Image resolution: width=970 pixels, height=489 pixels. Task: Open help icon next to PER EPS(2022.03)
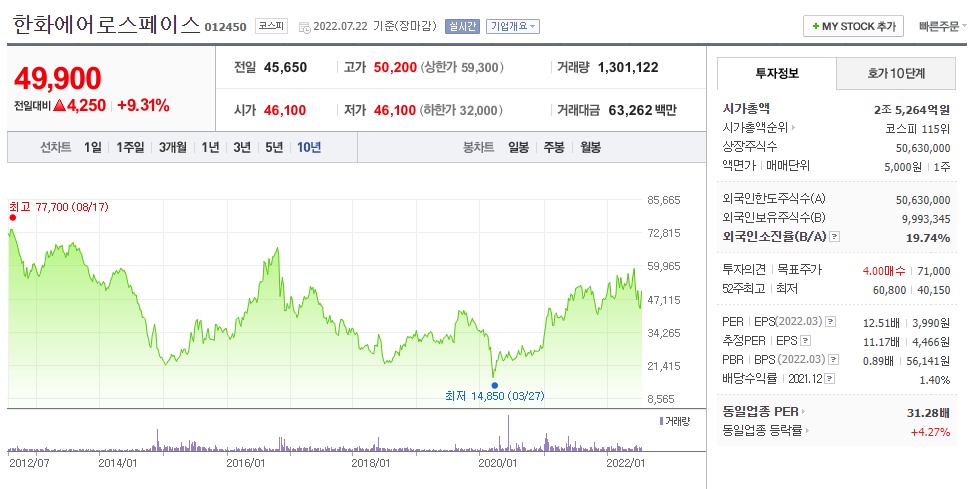(831, 322)
